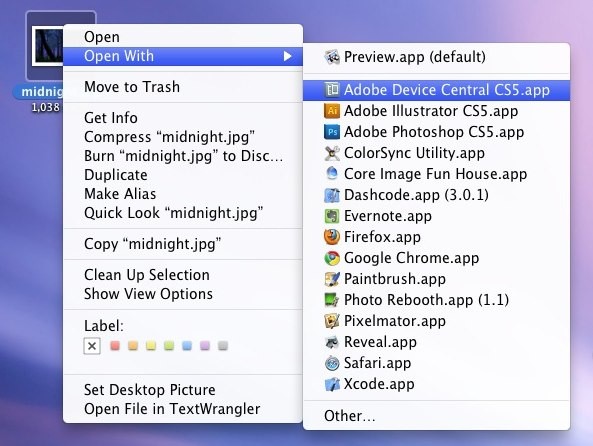Open with Paintbrush.app text
Screen dimensions: 593x446
click(x=394, y=279)
